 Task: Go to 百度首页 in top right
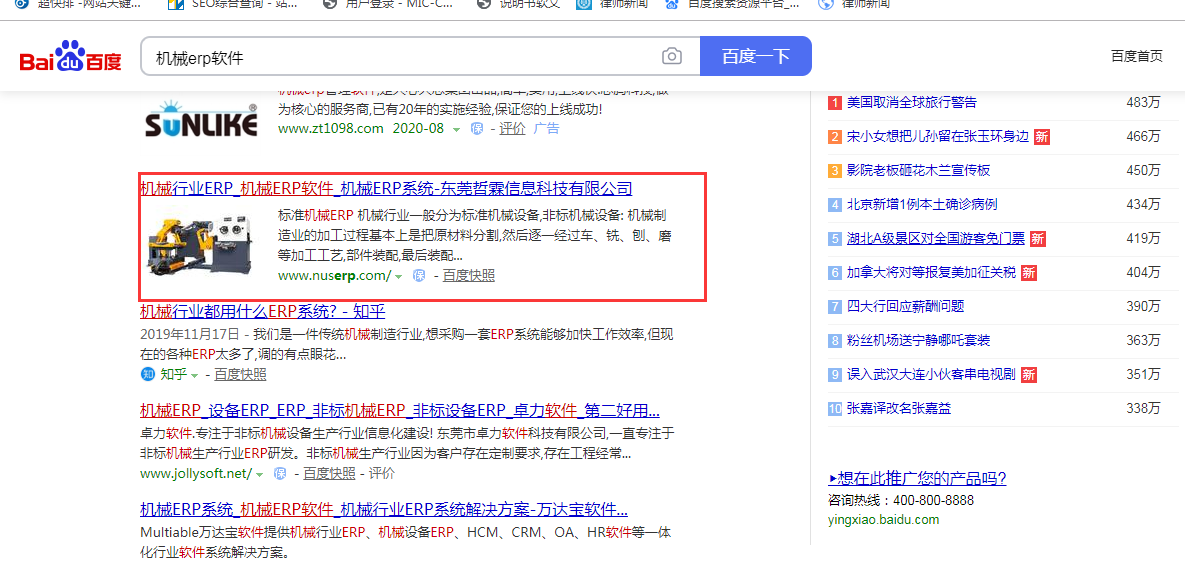click(1136, 56)
